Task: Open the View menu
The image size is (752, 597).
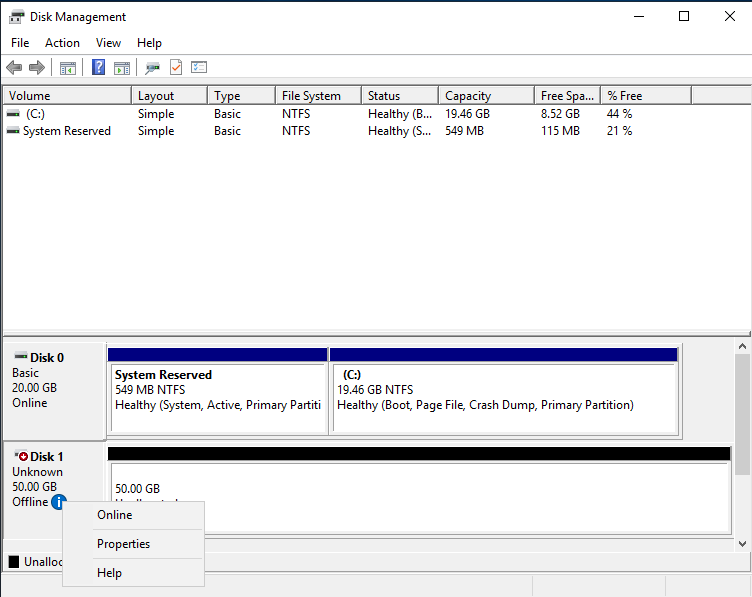Action: pos(108,43)
